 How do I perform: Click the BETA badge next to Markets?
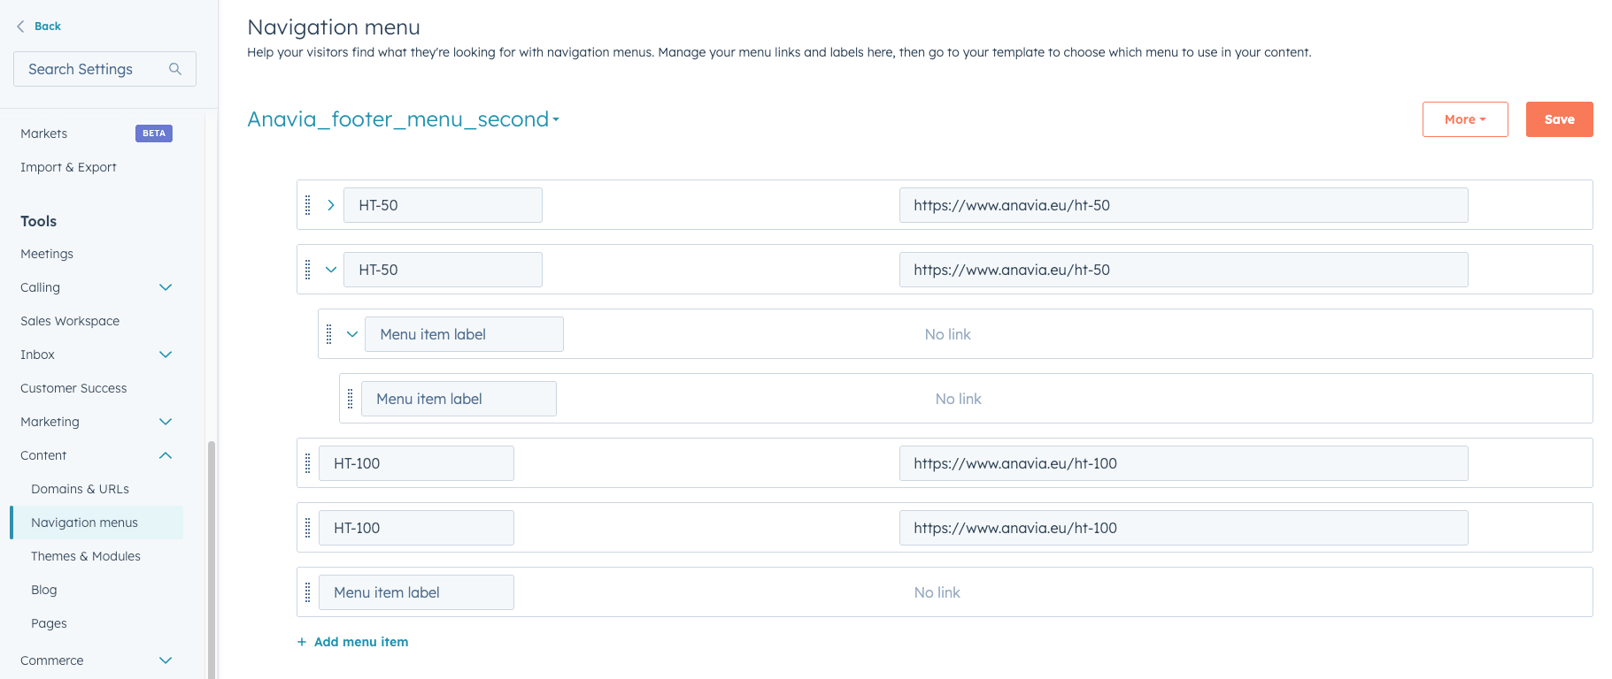tap(154, 133)
